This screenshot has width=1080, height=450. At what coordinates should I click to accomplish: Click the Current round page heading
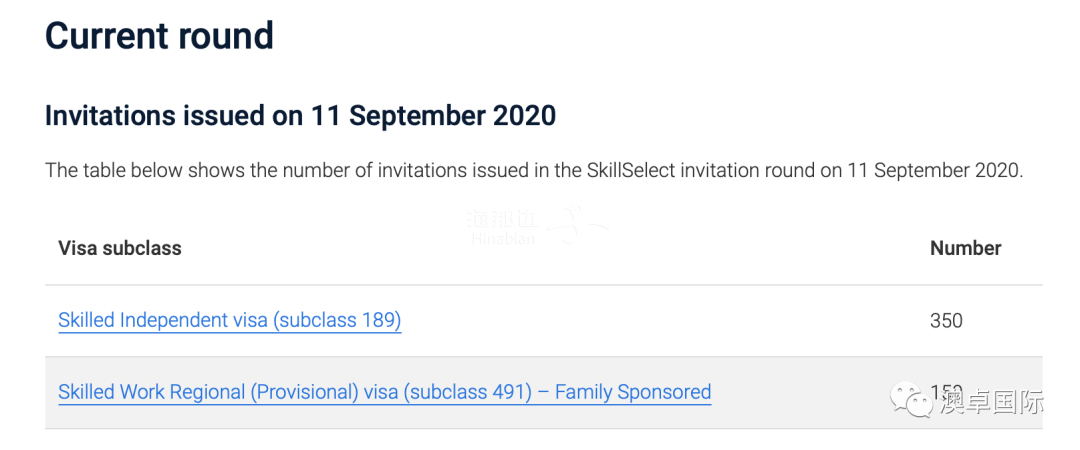tap(159, 36)
